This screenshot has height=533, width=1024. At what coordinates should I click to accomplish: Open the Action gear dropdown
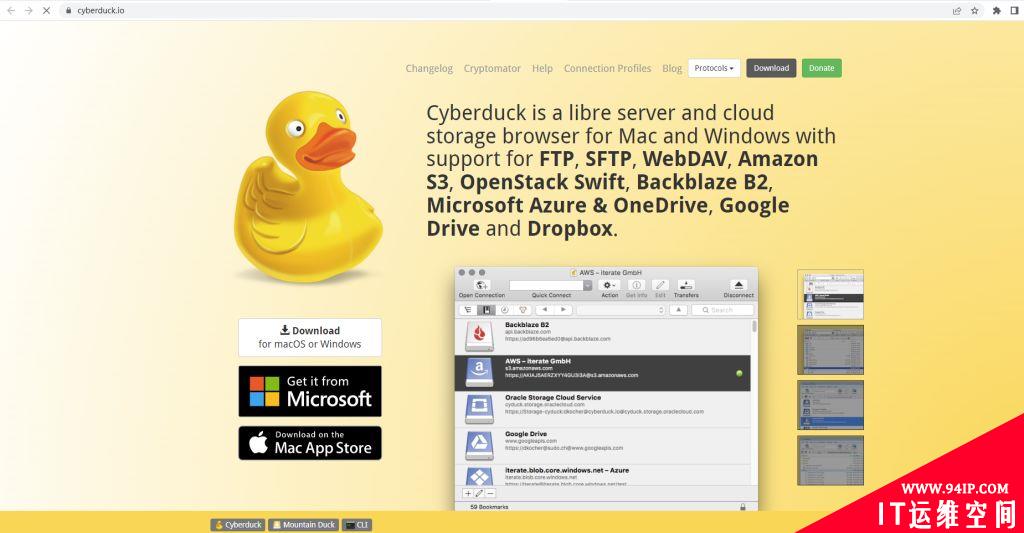(609, 285)
